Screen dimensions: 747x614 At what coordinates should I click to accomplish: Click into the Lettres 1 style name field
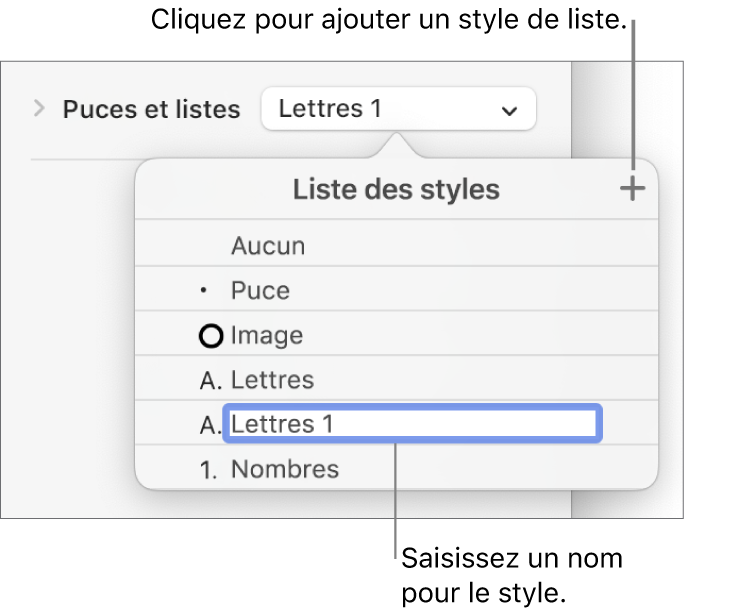point(412,425)
